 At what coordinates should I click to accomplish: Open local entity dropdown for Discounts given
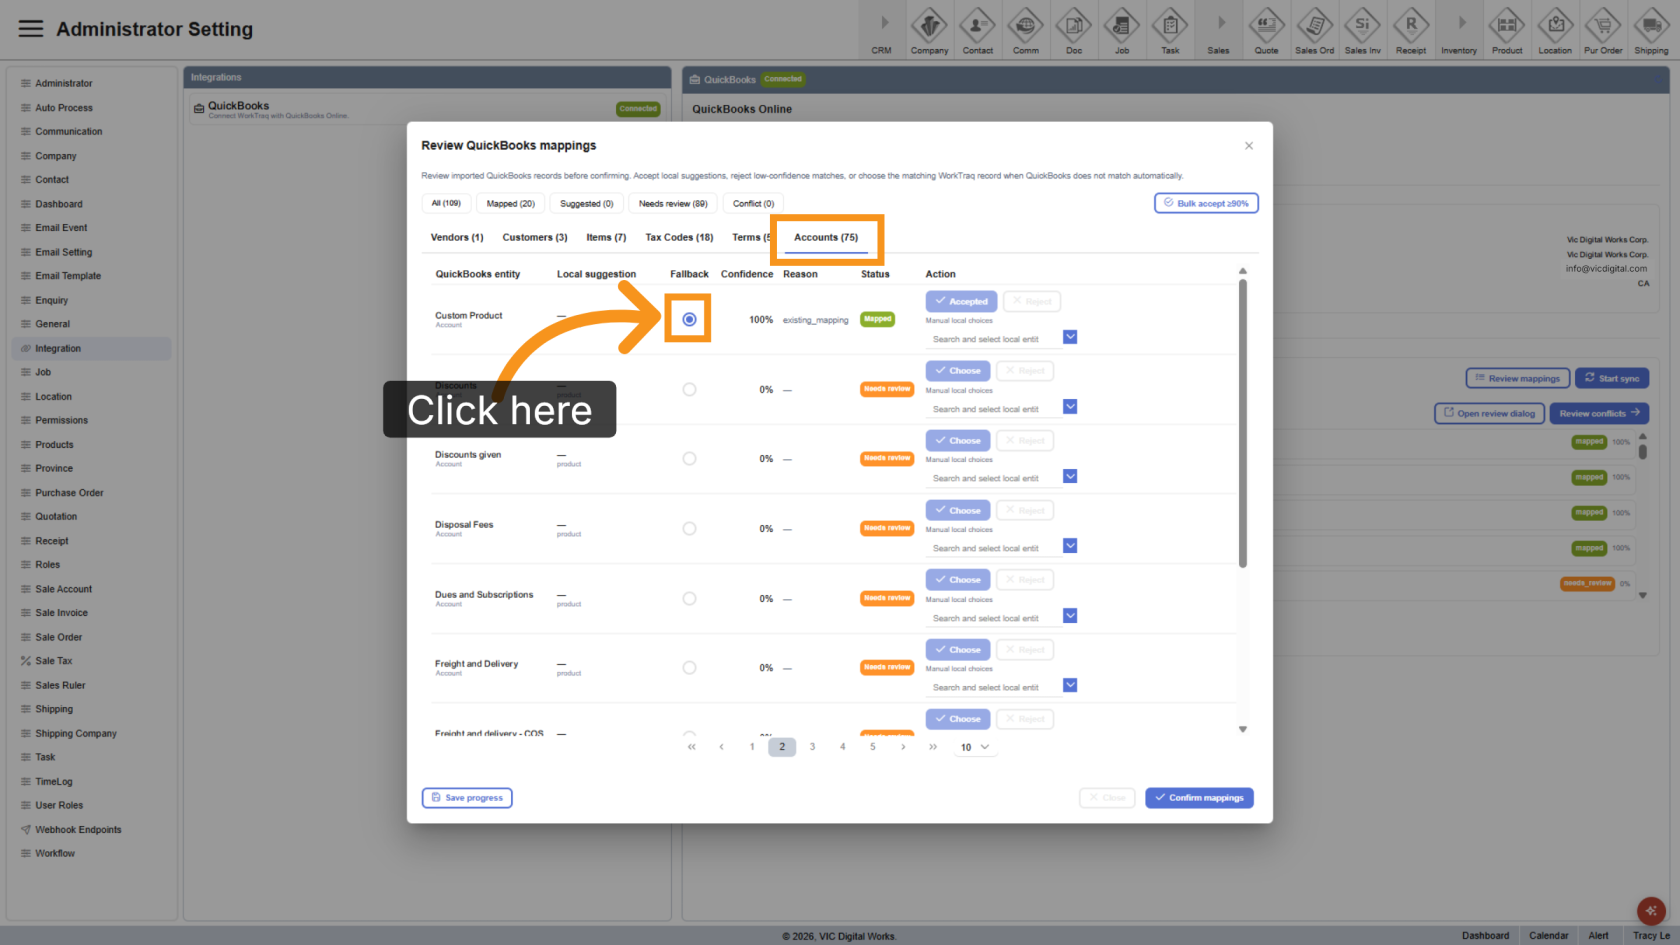tap(1070, 476)
